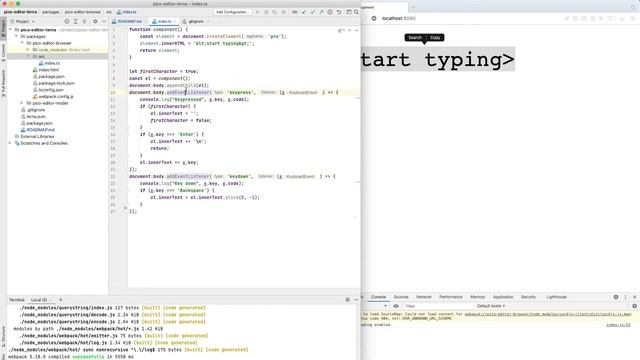Click the Search Everywhere magnifier icon
Viewport: 640px width, 360px height.
[356, 12]
